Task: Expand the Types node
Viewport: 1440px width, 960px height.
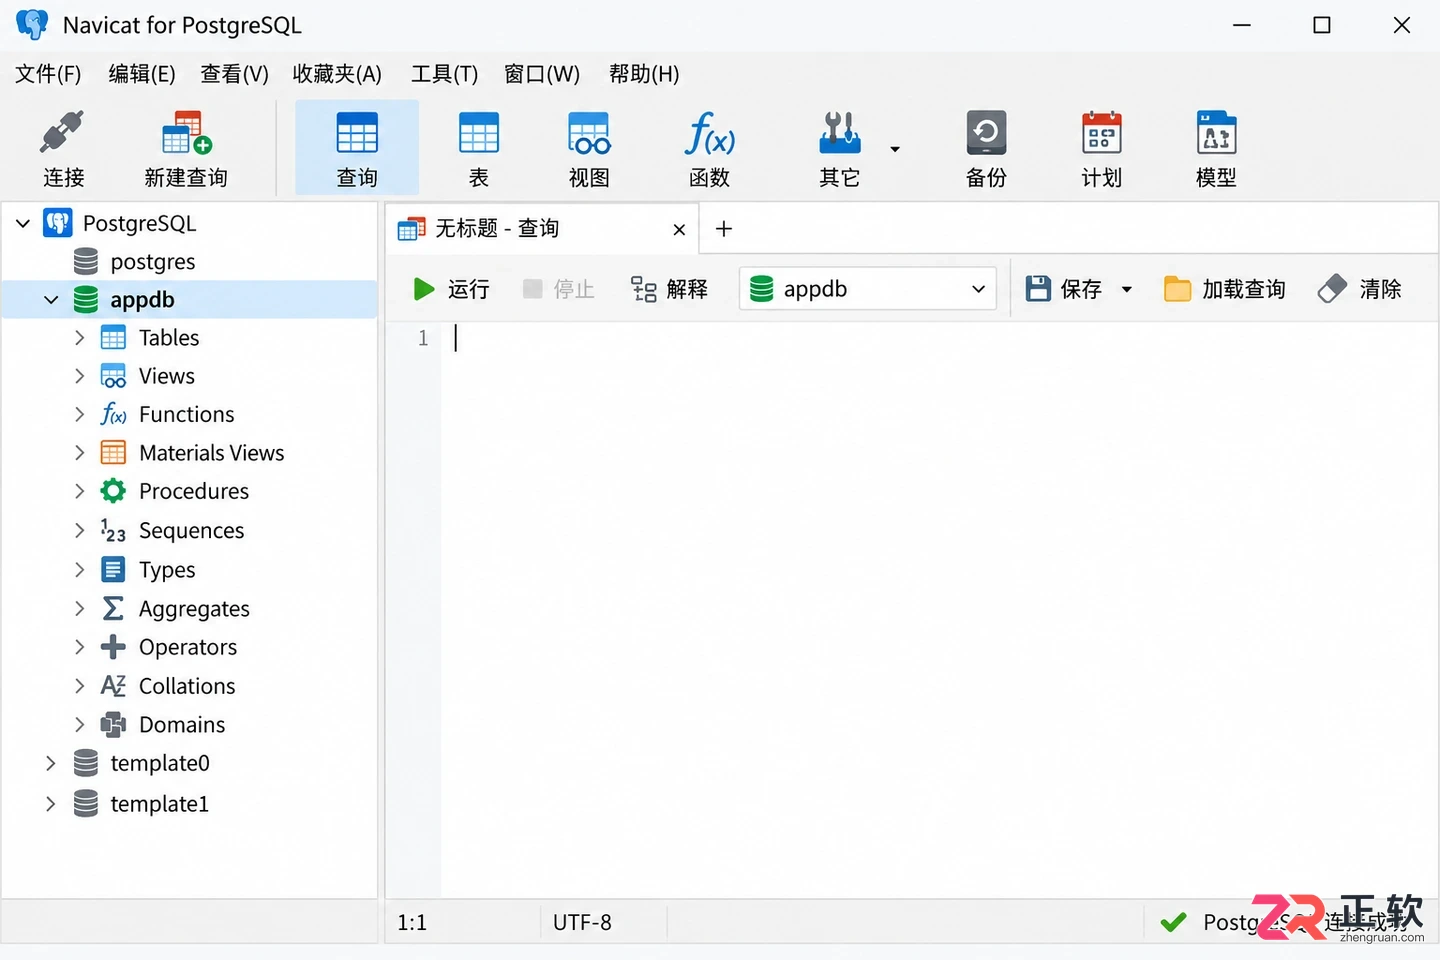Action: [x=79, y=570]
